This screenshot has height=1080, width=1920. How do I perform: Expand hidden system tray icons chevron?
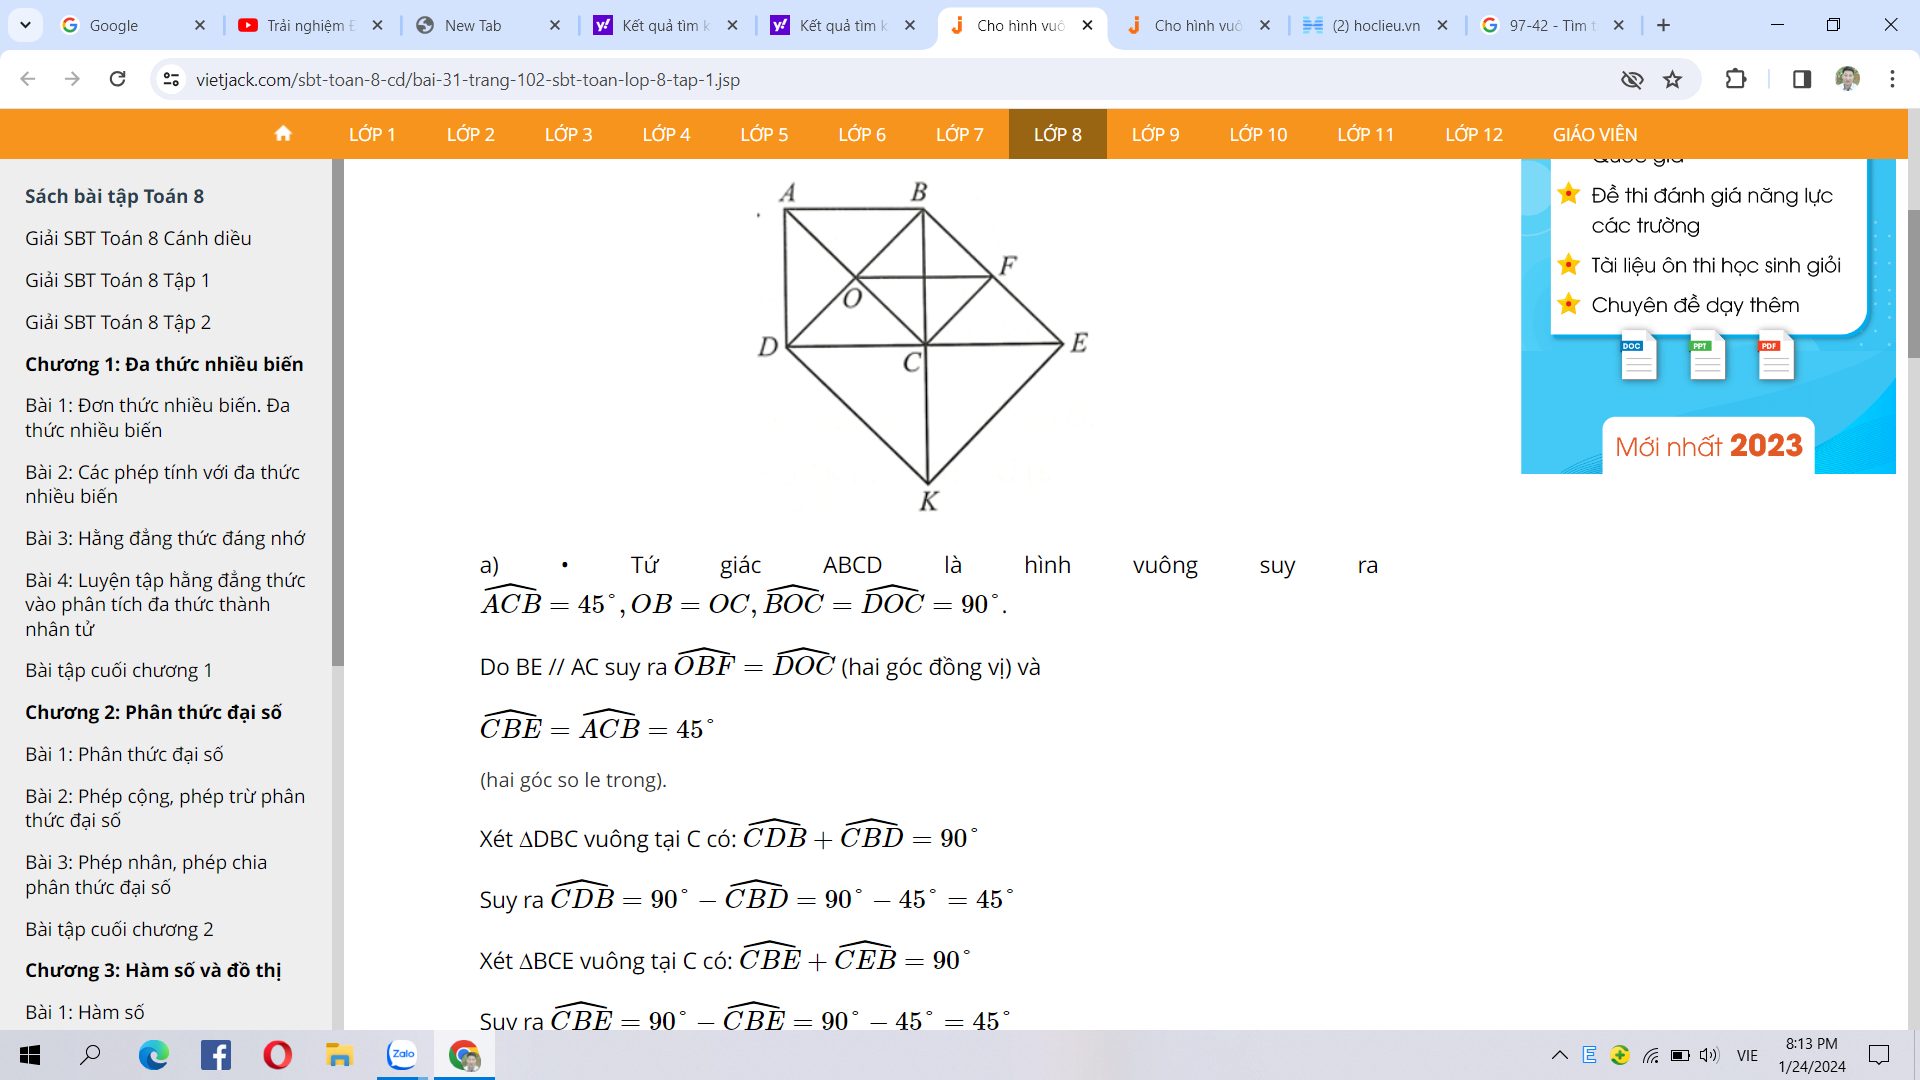pos(1559,1055)
